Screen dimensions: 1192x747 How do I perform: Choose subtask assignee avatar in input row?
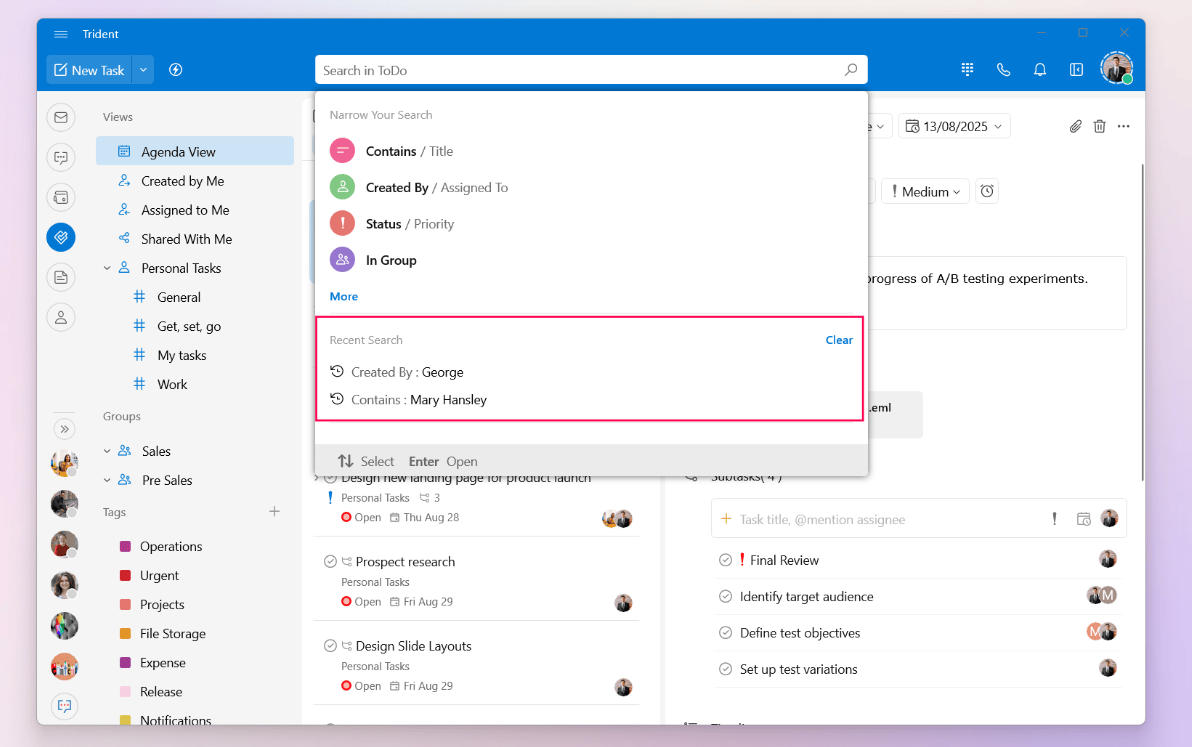[x=1109, y=518]
